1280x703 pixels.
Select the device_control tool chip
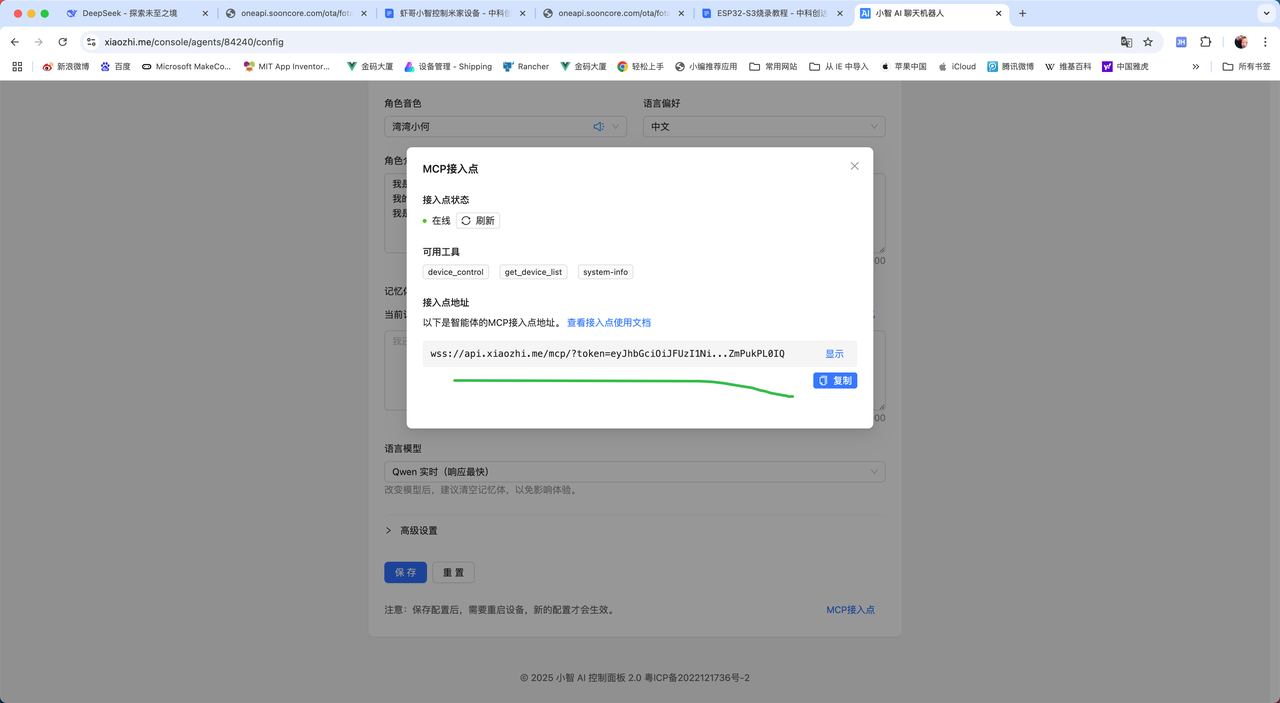click(x=455, y=271)
